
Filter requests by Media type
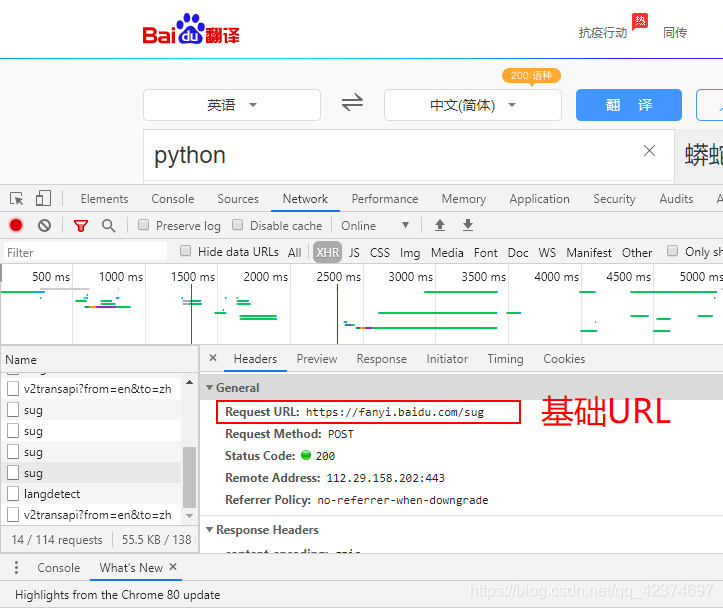coord(447,253)
